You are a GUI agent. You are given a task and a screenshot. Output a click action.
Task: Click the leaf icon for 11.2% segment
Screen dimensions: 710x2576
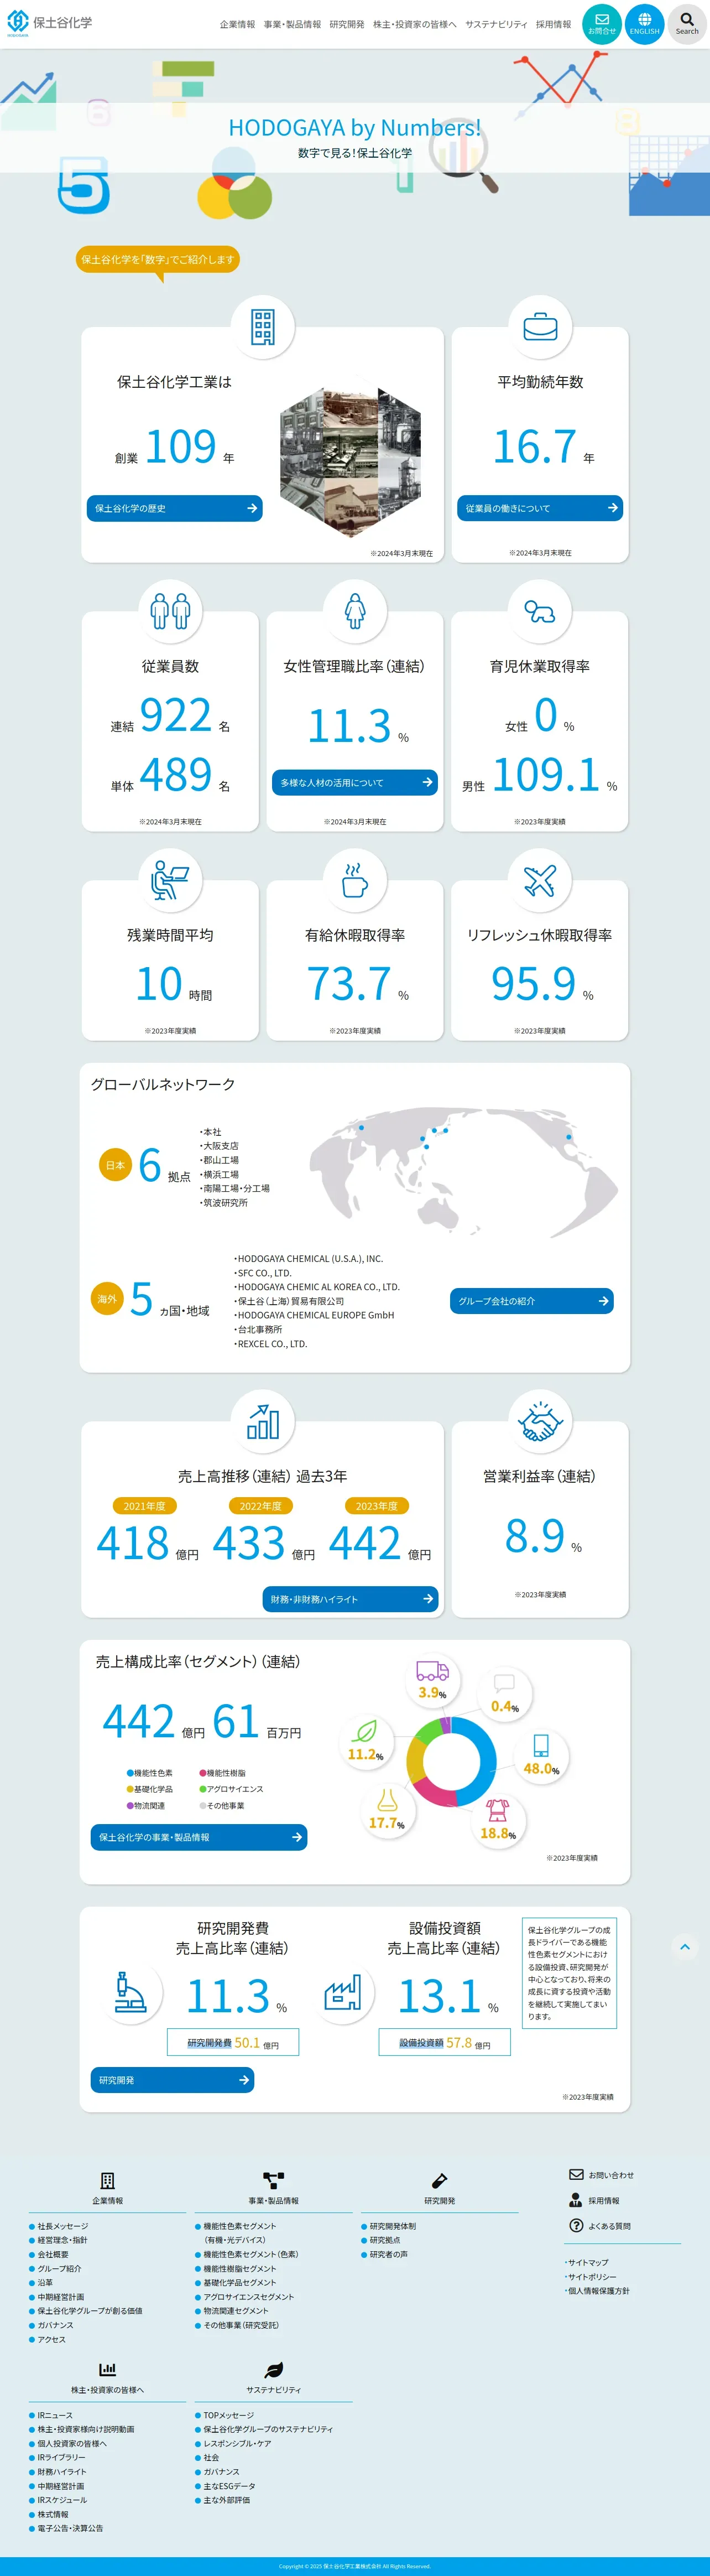pyautogui.click(x=365, y=1731)
